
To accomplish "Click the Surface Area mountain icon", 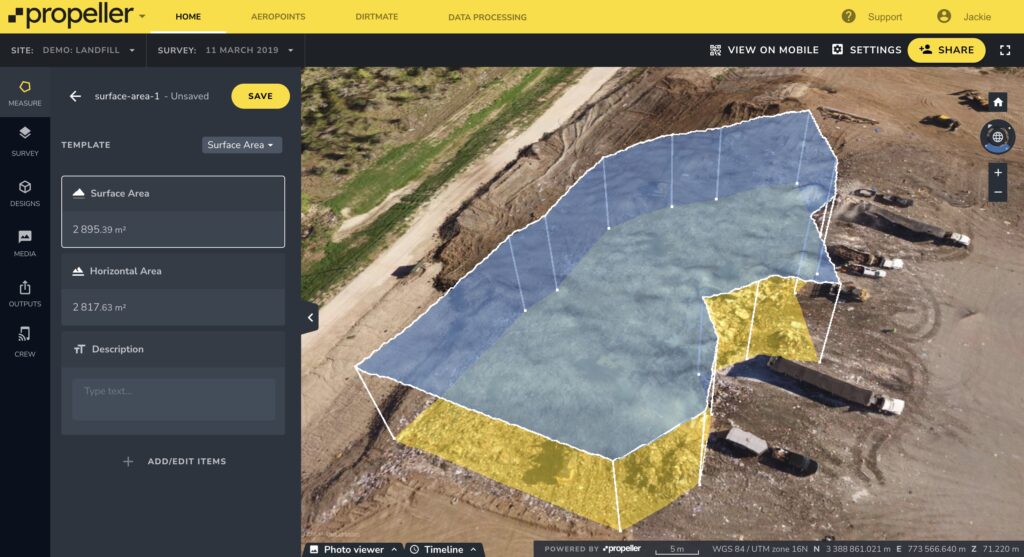I will click(78, 193).
